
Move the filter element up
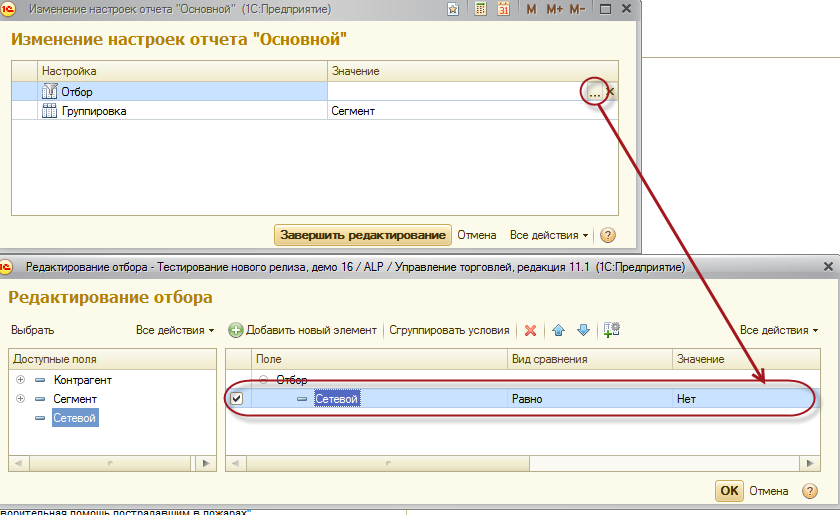[x=558, y=330]
